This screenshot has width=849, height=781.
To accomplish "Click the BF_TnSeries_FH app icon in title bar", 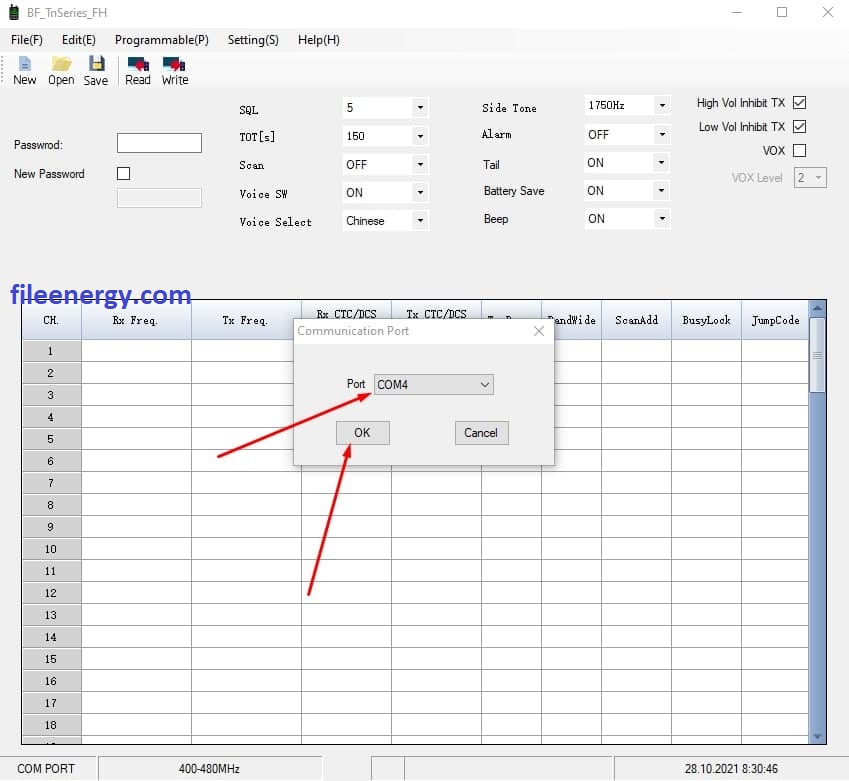I will [x=14, y=12].
